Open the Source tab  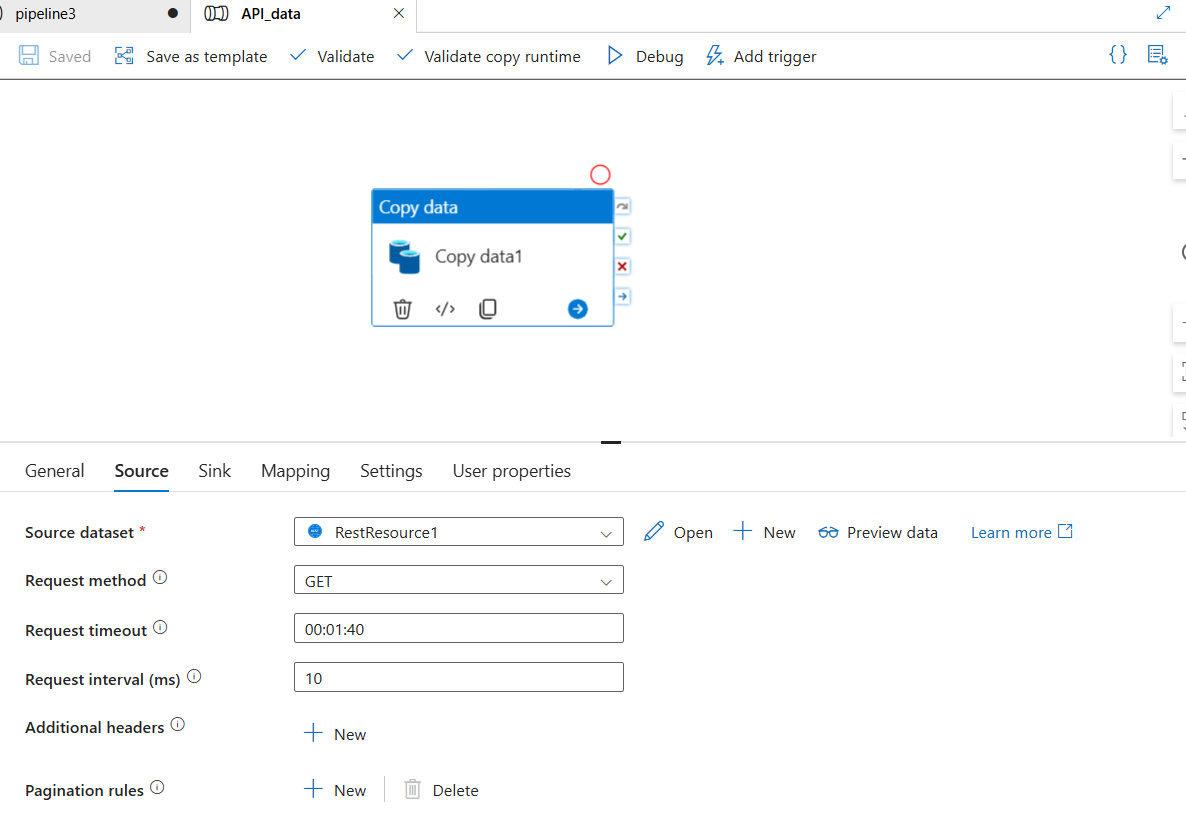pyautogui.click(x=141, y=471)
